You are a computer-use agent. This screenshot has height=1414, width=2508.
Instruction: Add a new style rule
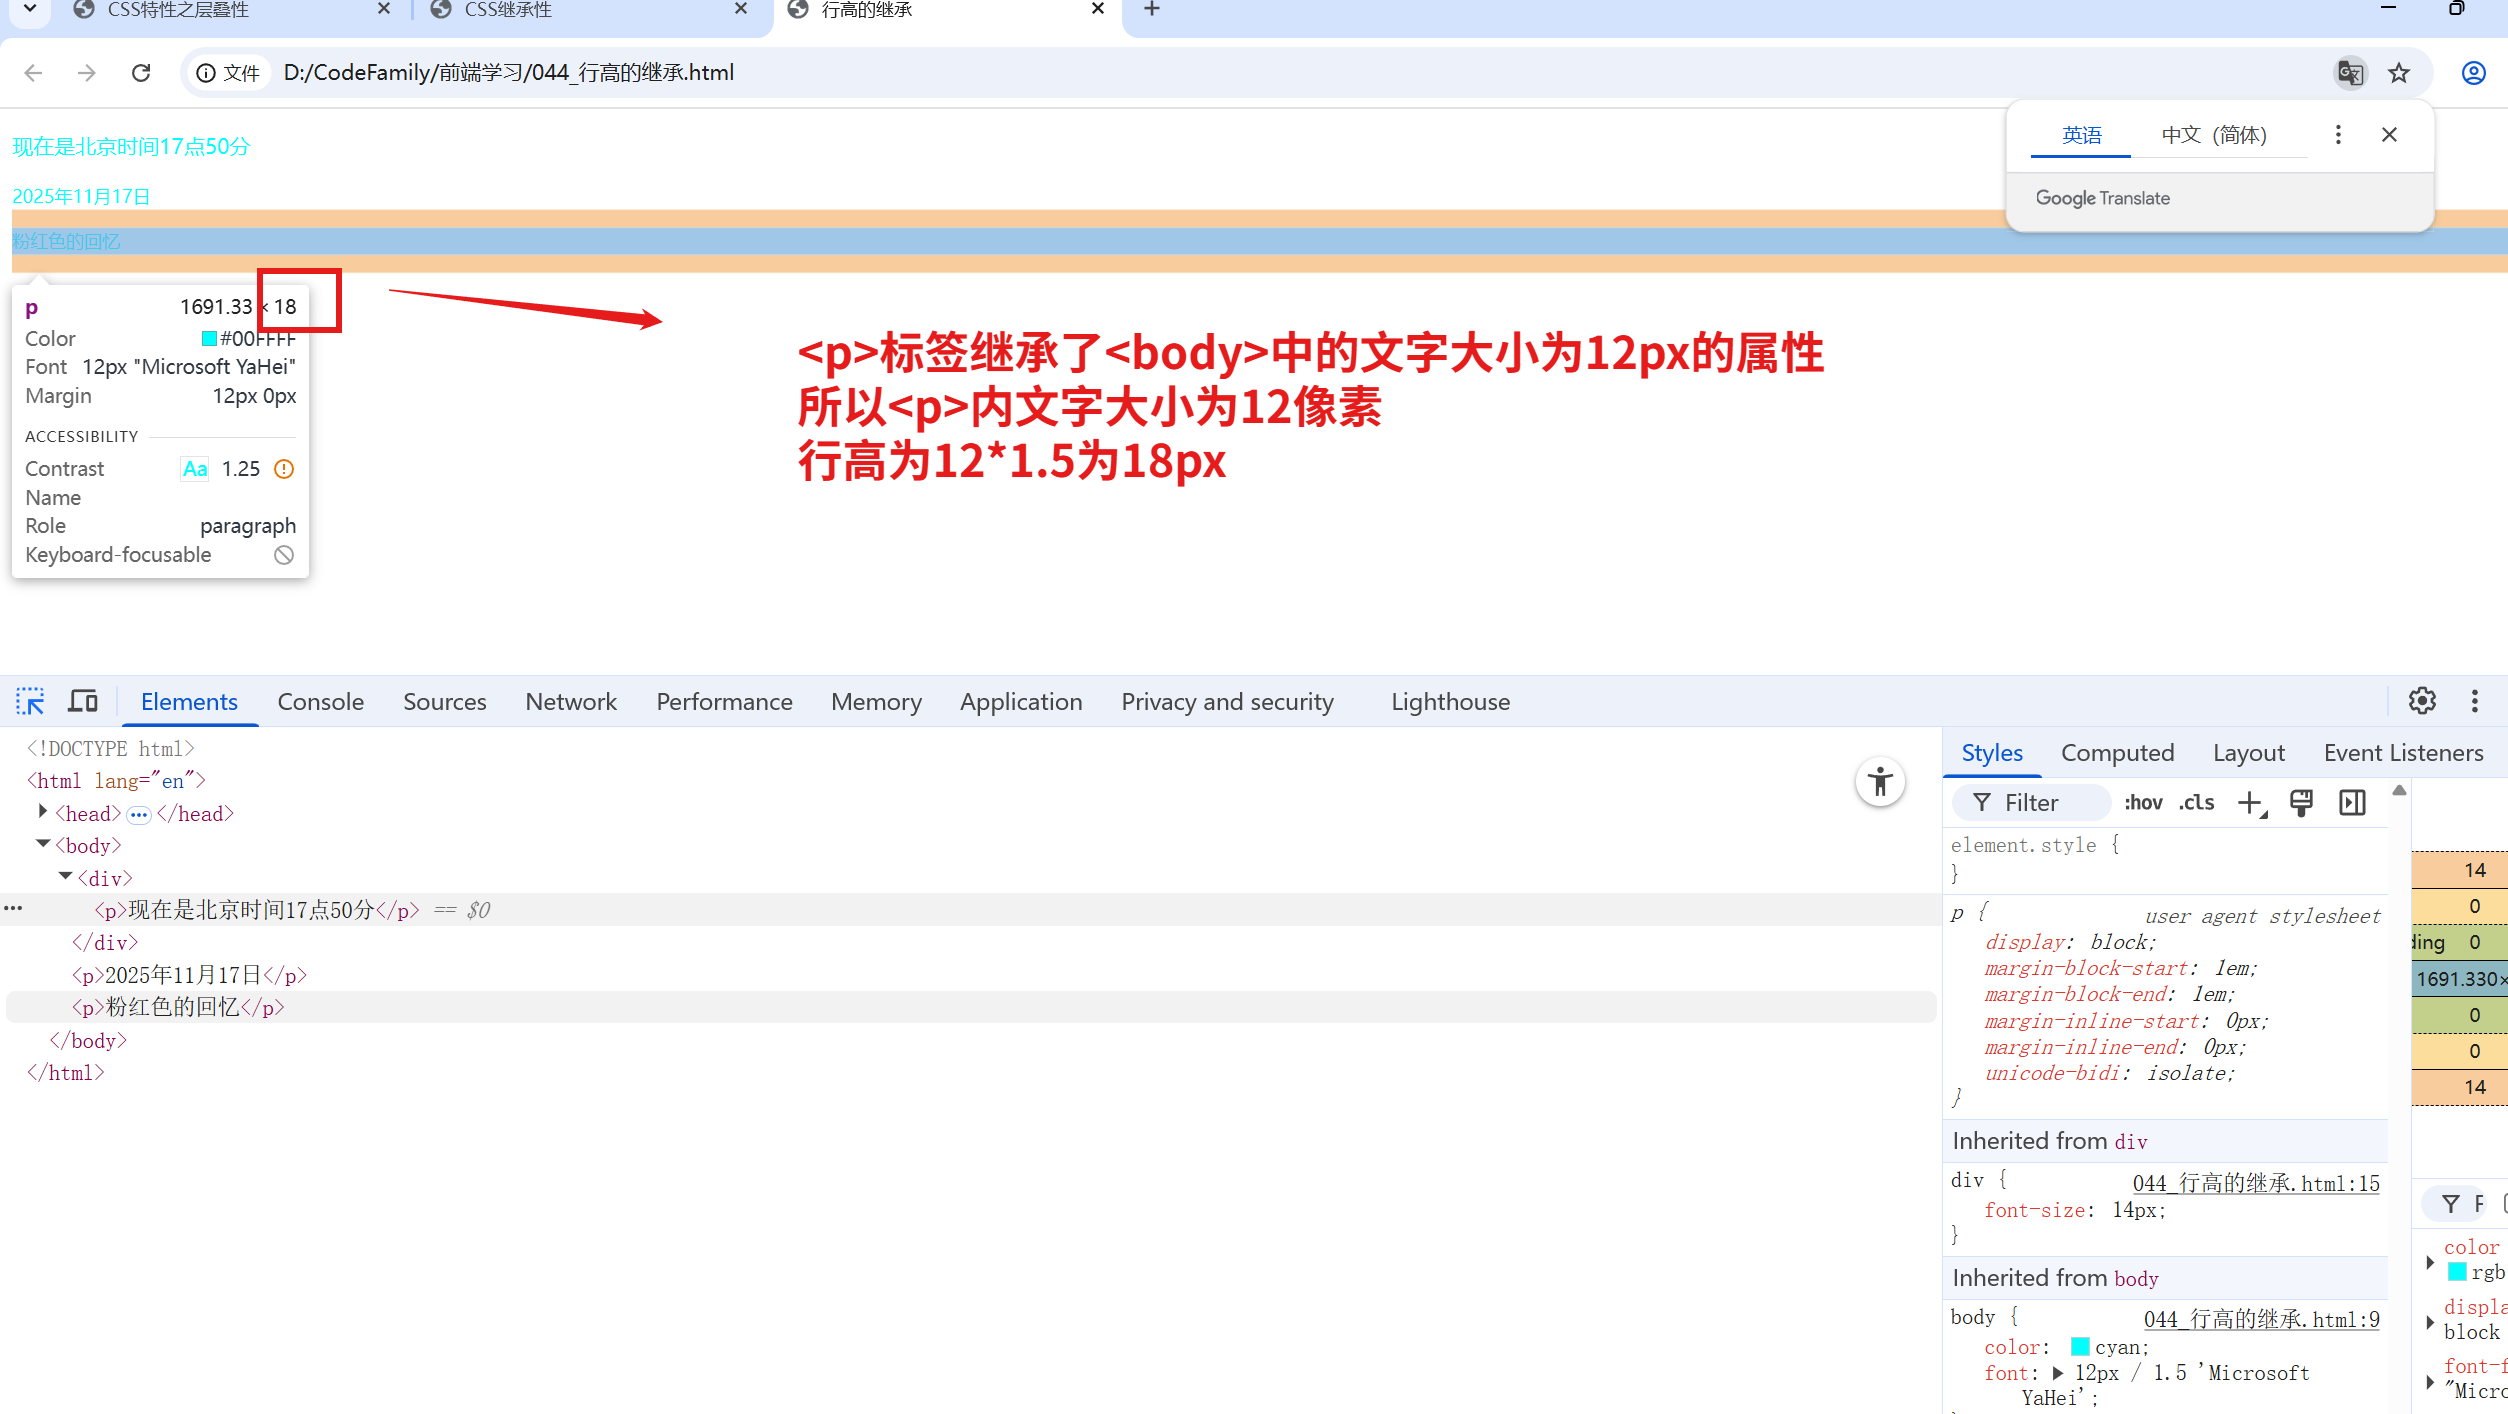pyautogui.click(x=2250, y=803)
